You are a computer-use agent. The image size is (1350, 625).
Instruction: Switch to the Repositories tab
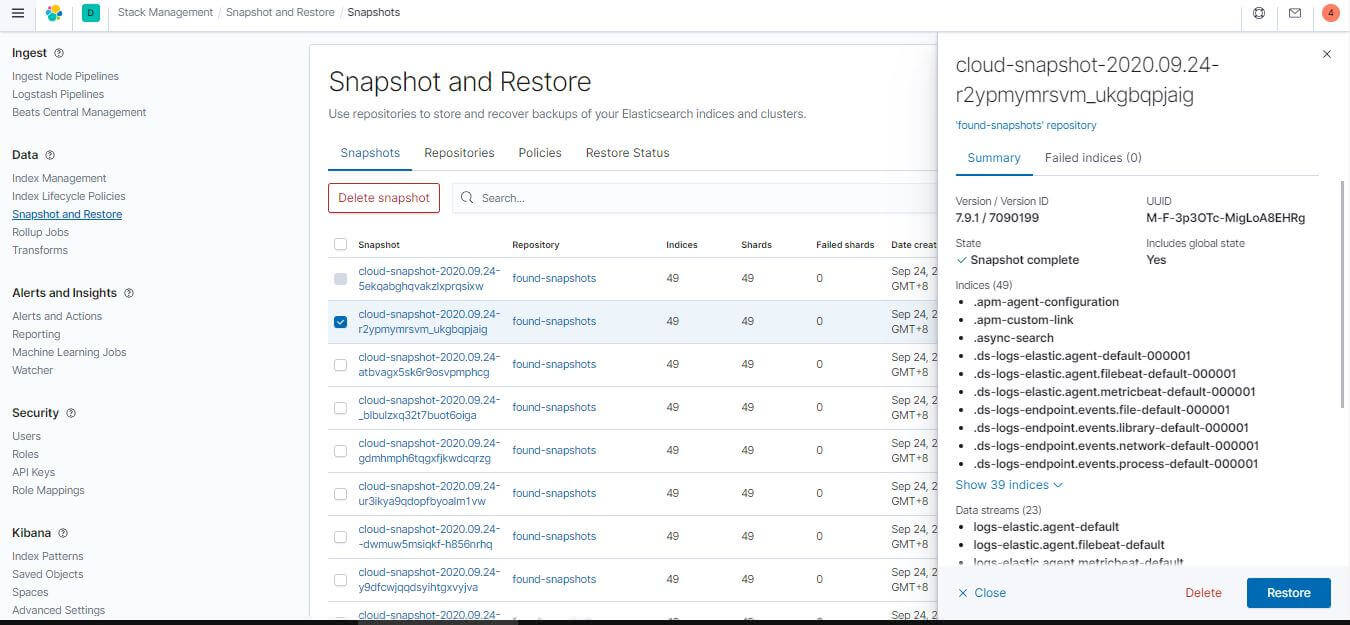(x=459, y=153)
